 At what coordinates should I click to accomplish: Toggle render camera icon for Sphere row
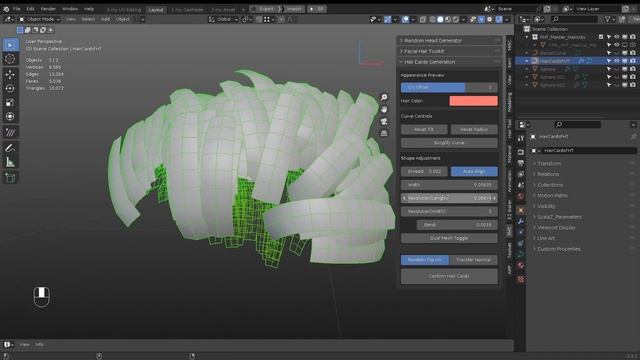(633, 69)
